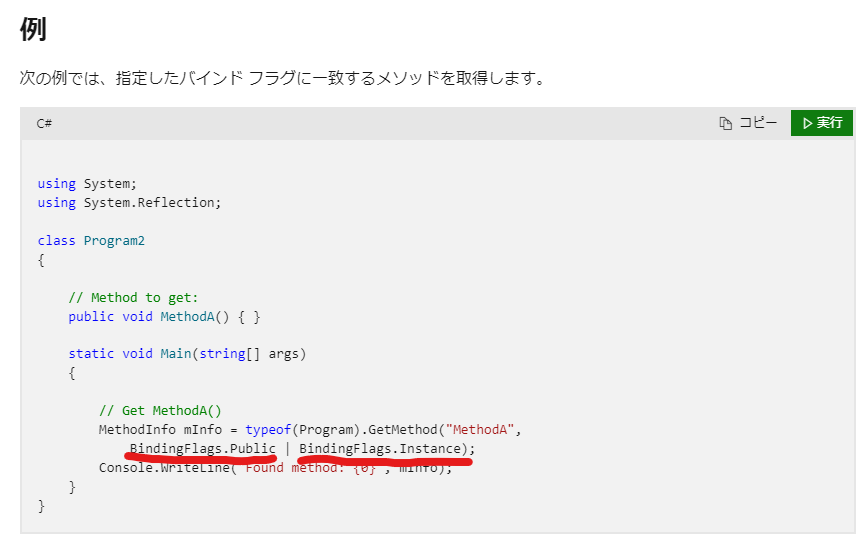Click the 'class Program2' declaration

(x=91, y=241)
